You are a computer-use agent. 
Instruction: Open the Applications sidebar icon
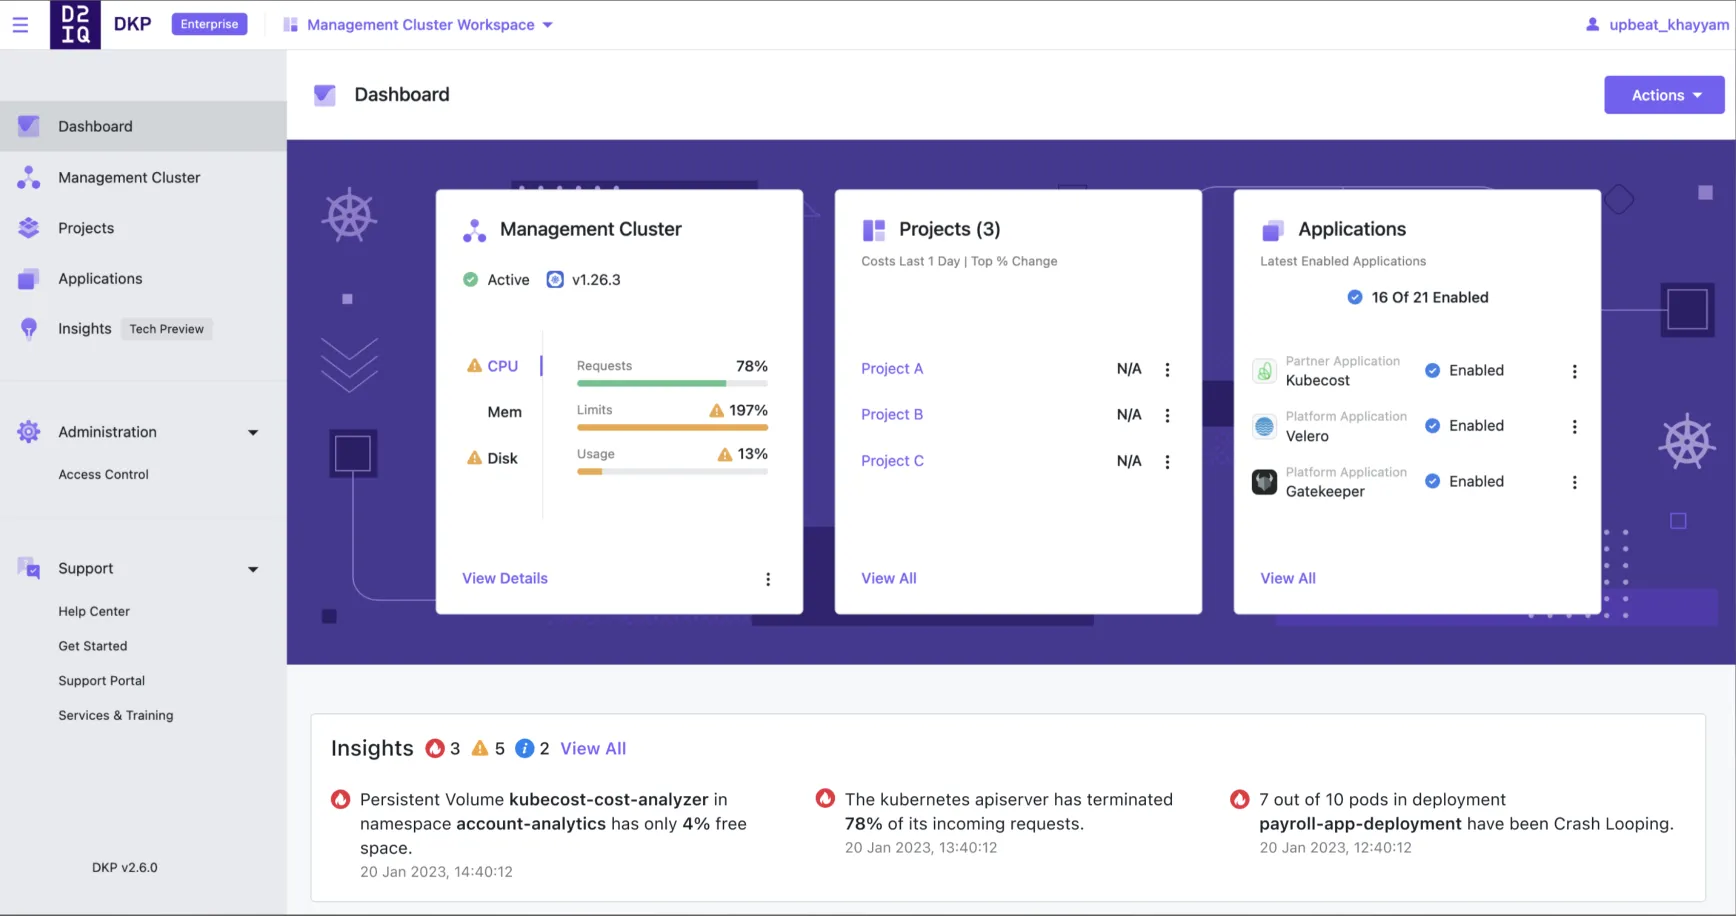27,278
